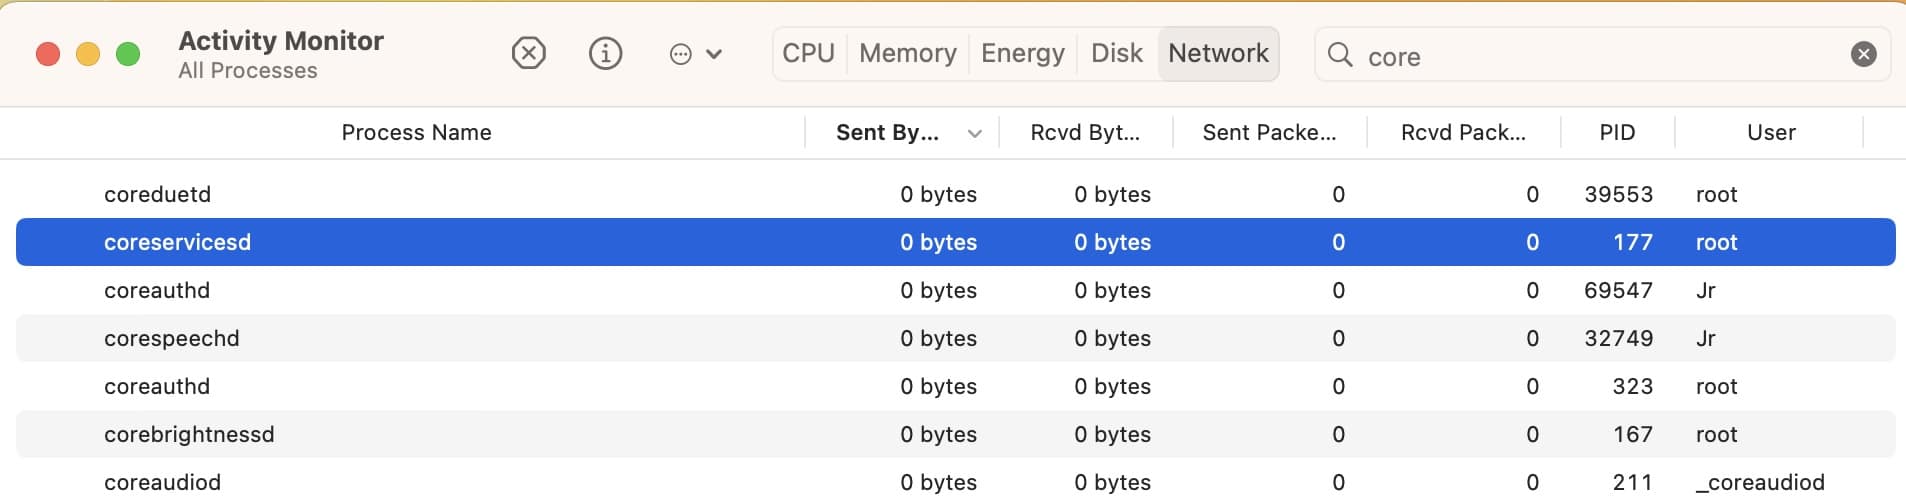1906x500 pixels.
Task: Sort by Sent Bytes column header
Action: point(887,132)
